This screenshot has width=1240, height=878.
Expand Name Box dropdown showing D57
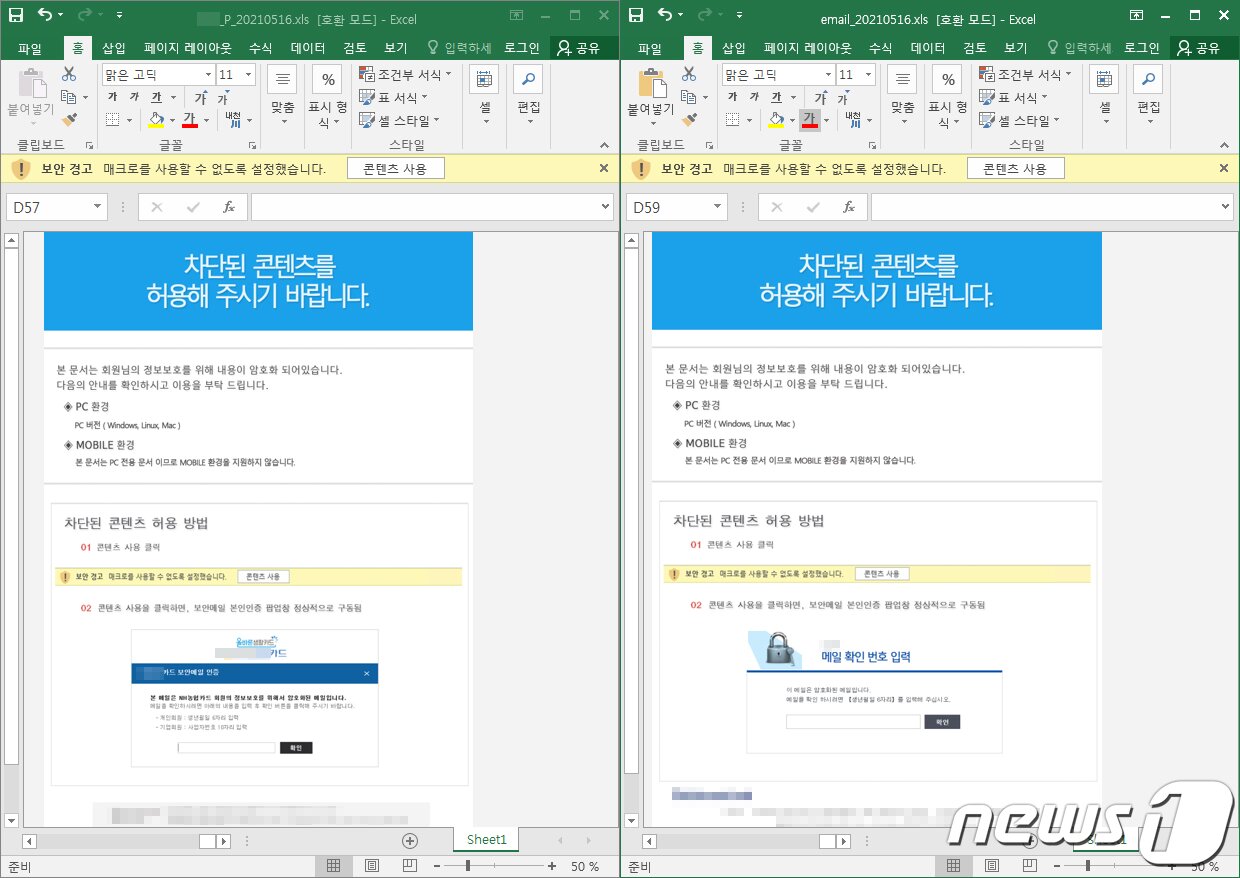click(x=97, y=207)
